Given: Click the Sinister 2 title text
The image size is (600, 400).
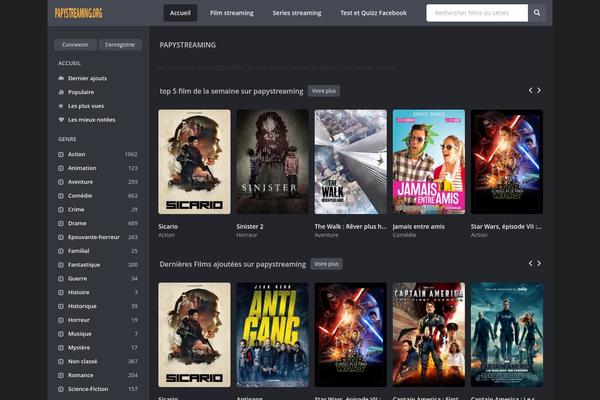Looking at the screenshot, I should click(250, 227).
